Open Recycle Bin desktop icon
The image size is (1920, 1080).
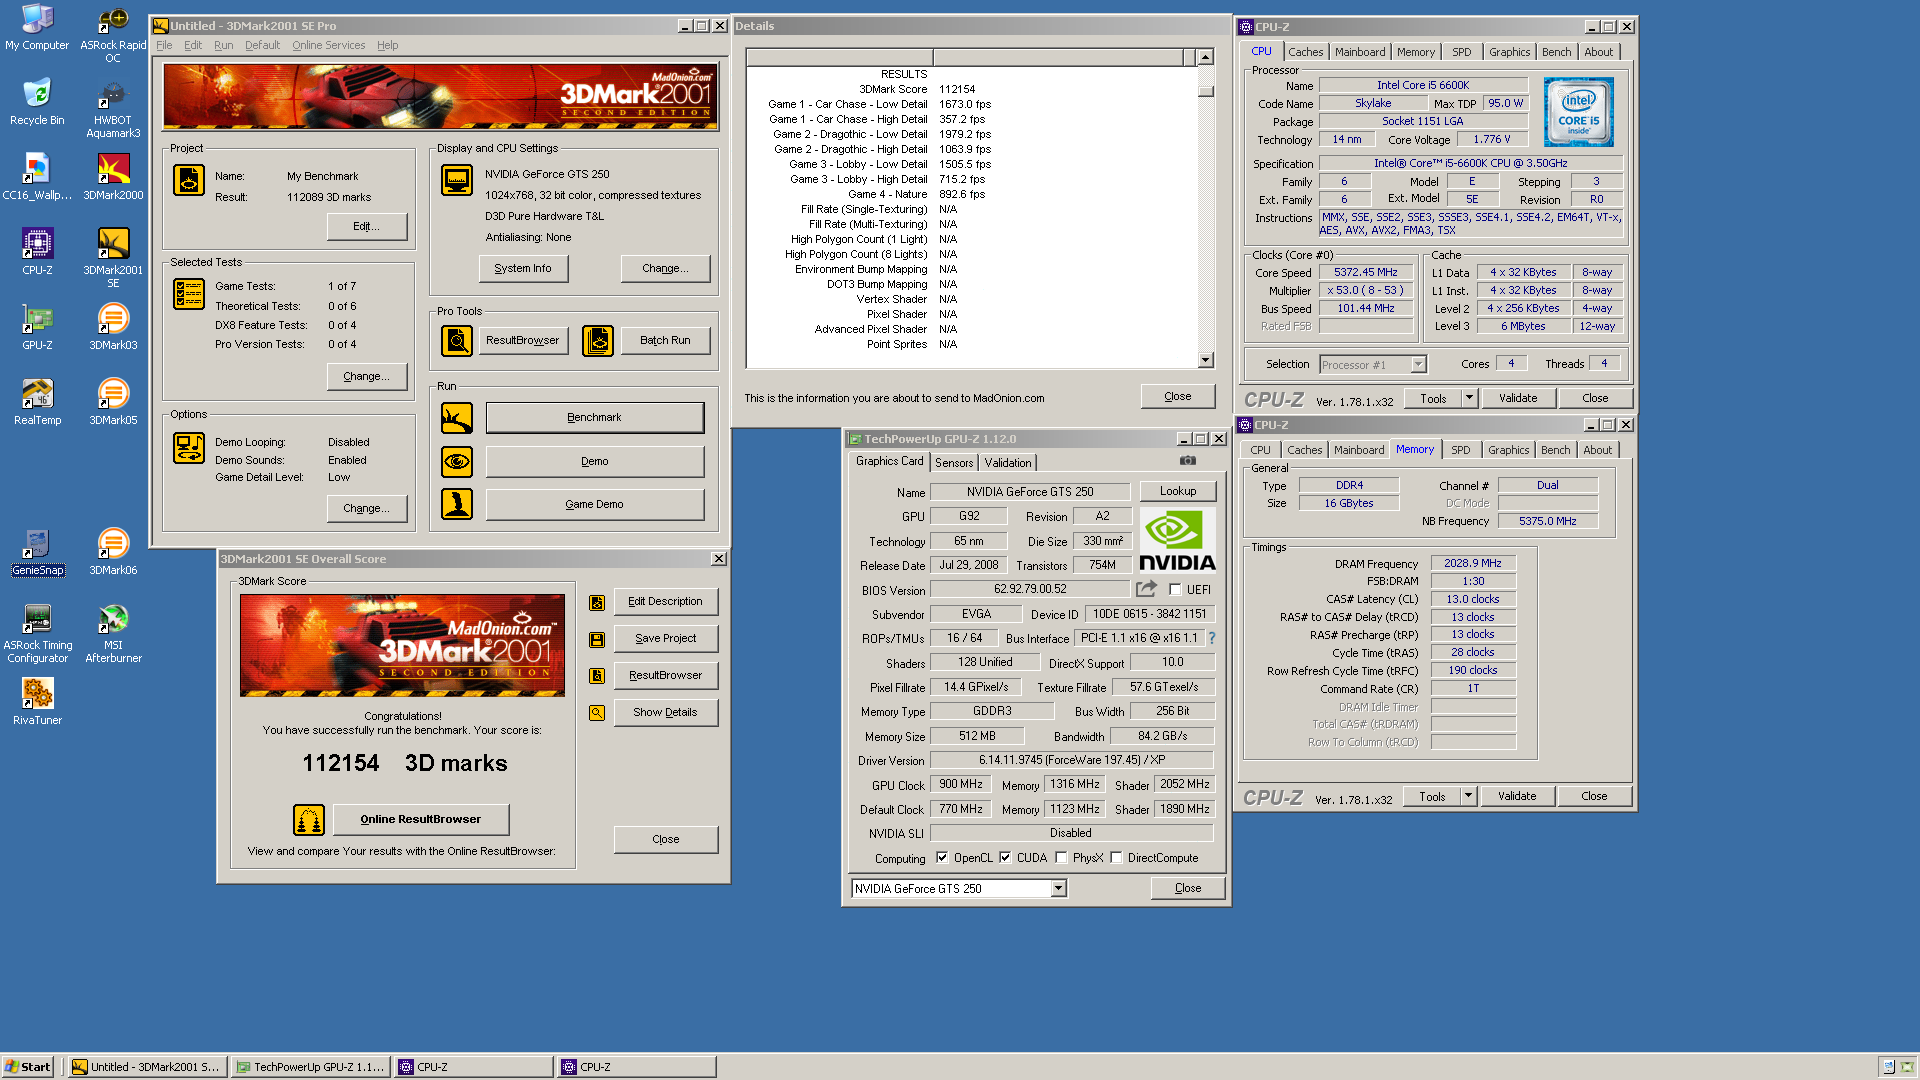37,102
